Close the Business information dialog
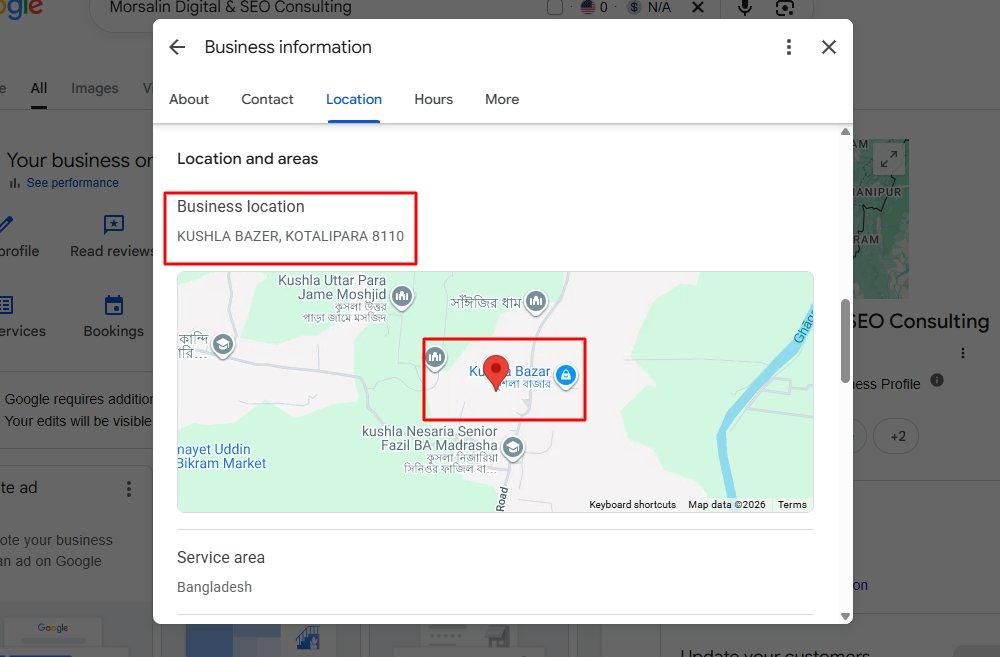Viewport: 1000px width, 657px height. (828, 47)
